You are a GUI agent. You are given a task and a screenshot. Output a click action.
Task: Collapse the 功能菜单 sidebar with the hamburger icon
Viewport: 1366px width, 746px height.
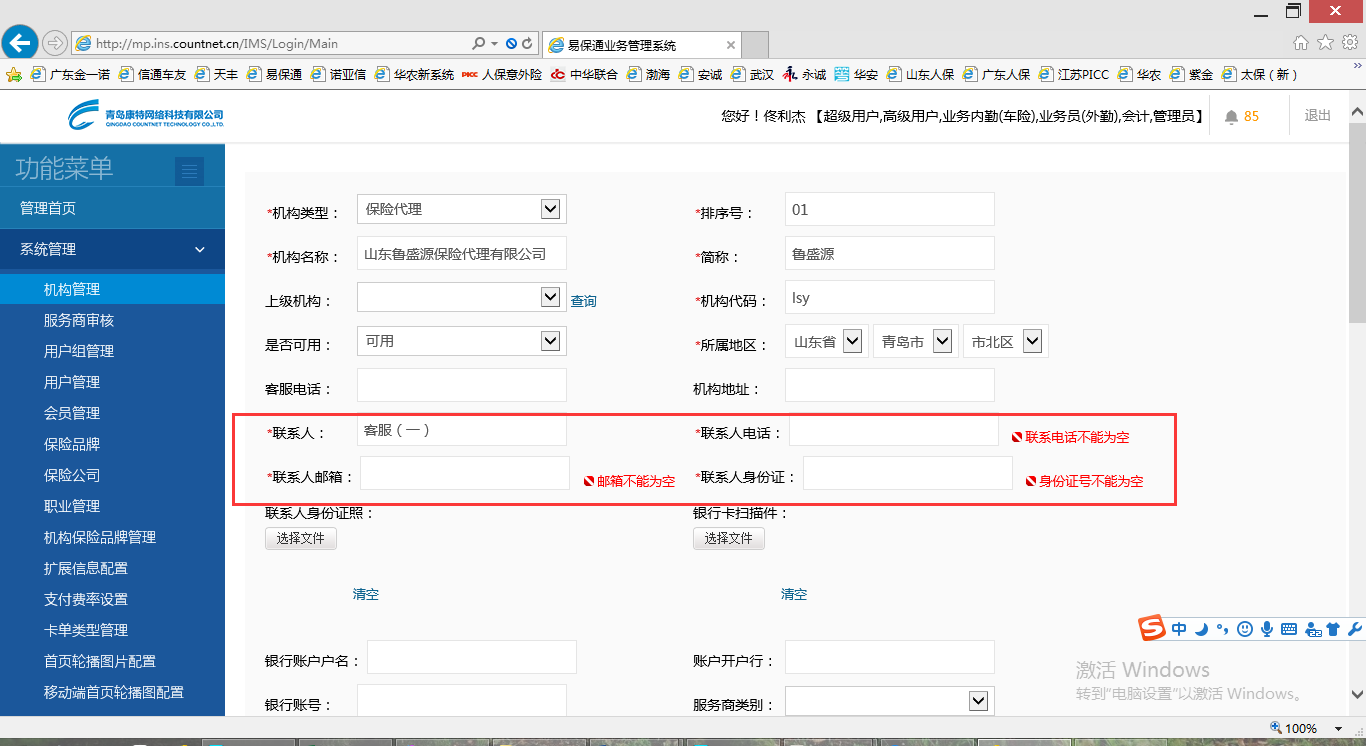189,171
